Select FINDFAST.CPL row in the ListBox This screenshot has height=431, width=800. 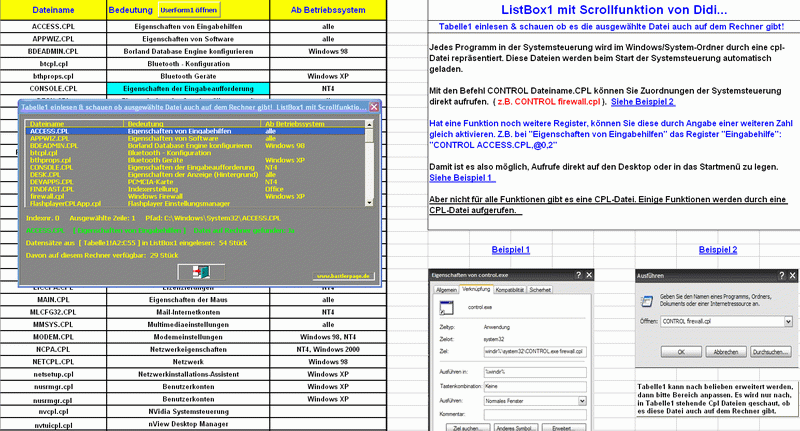(195, 189)
